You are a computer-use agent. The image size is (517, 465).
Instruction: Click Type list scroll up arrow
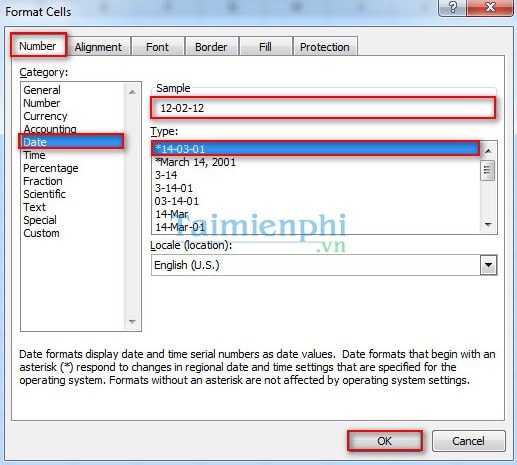(488, 151)
